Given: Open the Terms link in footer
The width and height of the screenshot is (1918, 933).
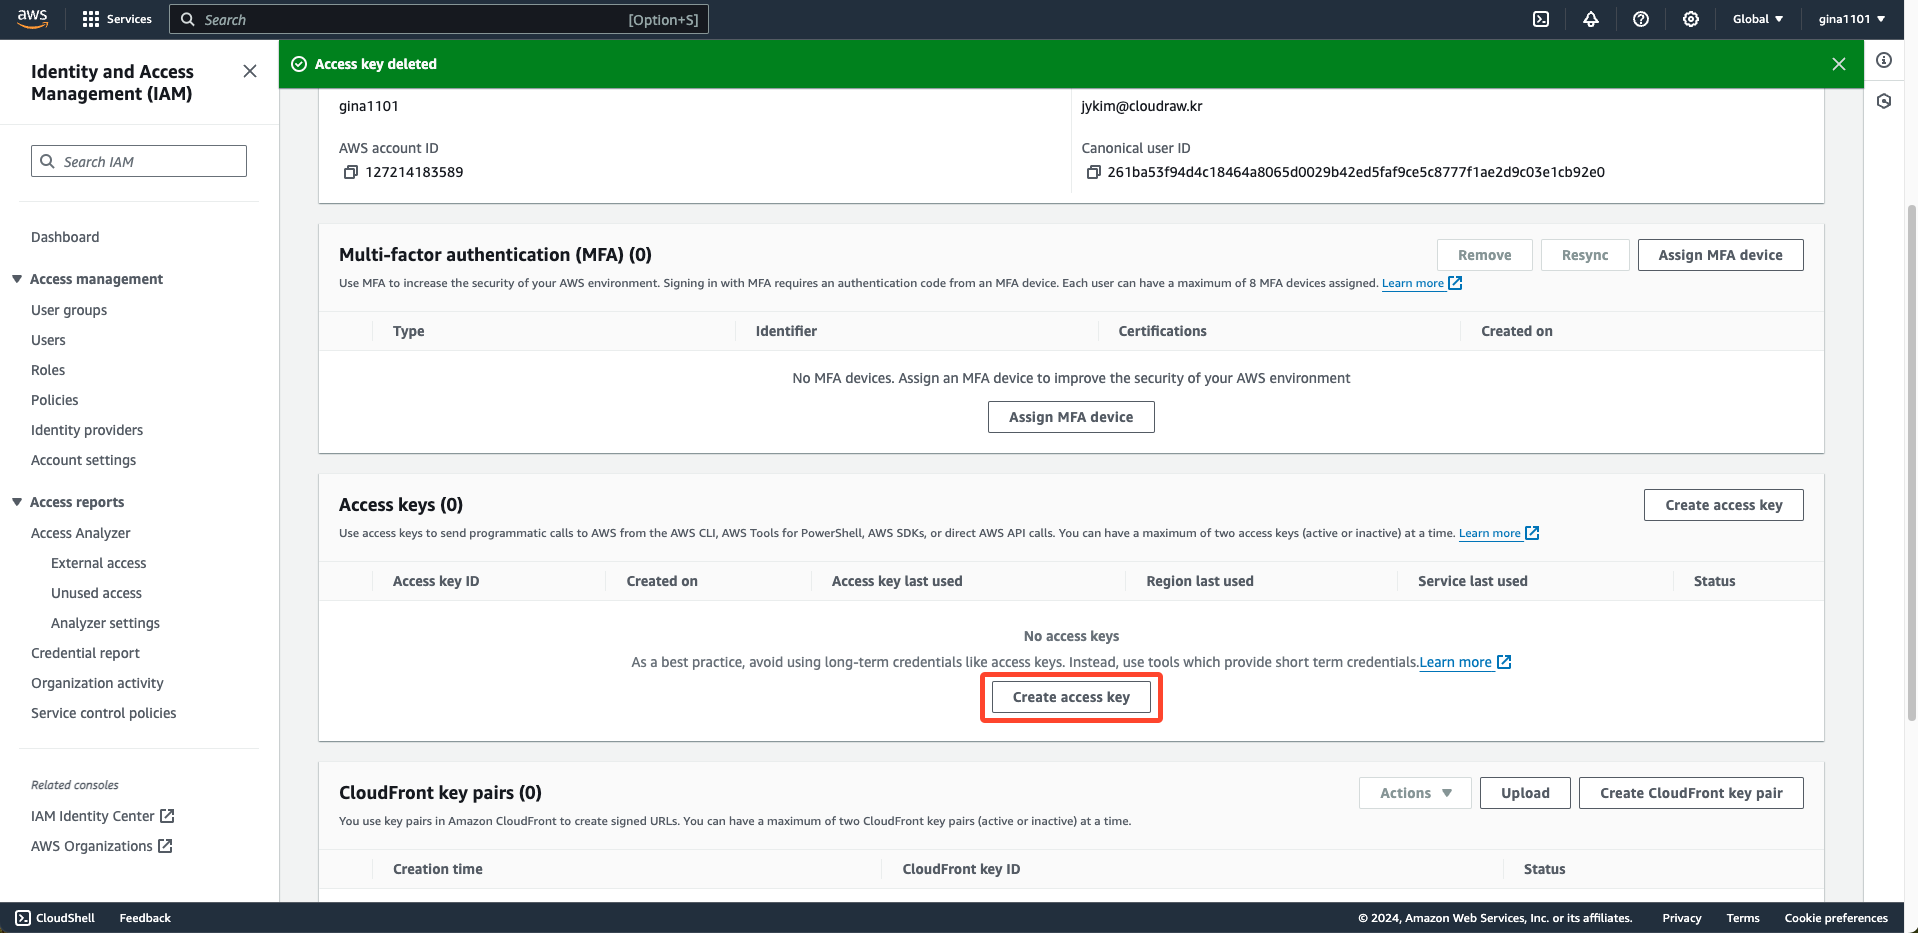Looking at the screenshot, I should click(1742, 918).
